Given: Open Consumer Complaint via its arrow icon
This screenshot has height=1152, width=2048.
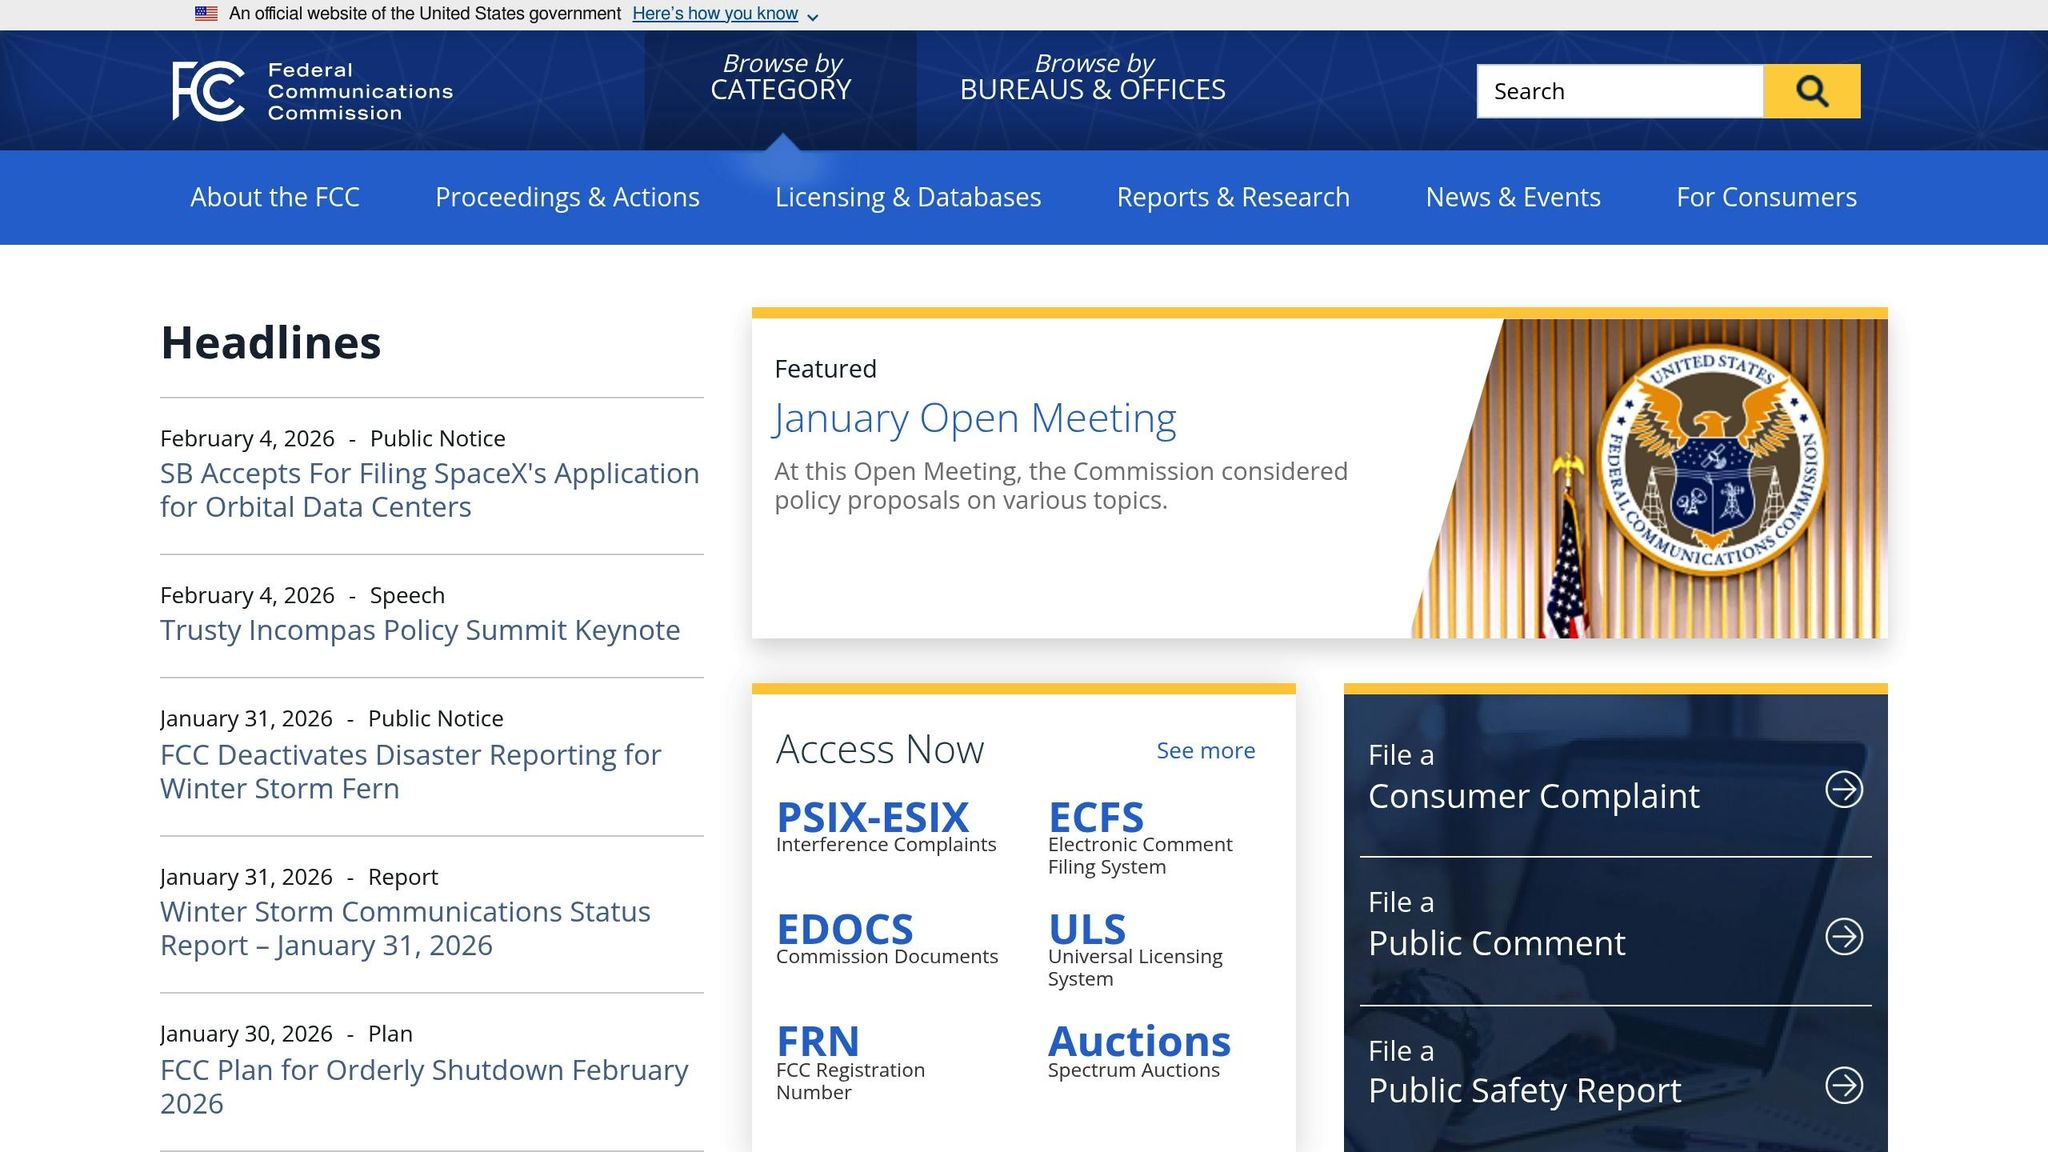Looking at the screenshot, I should [1845, 790].
